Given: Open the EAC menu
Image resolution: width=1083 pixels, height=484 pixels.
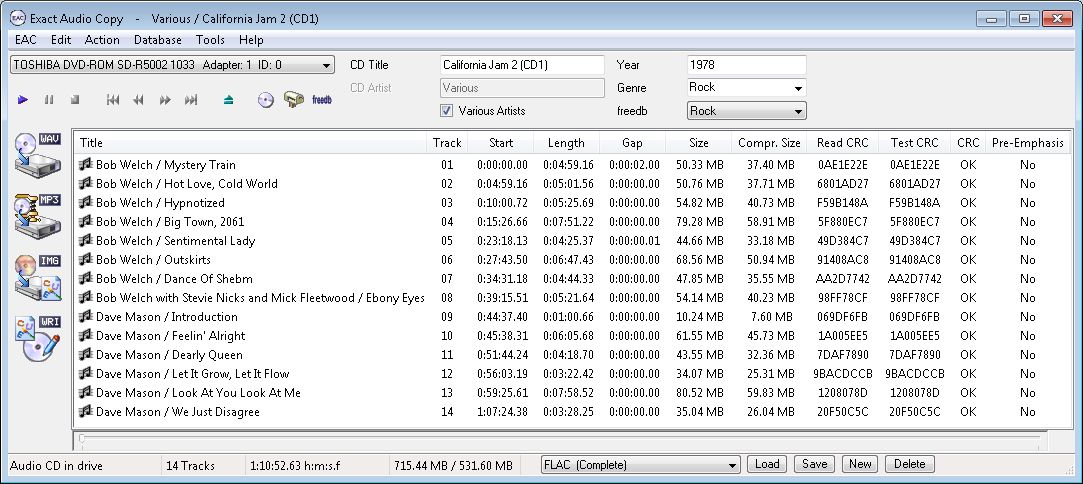Looking at the screenshot, I should click(x=26, y=40).
